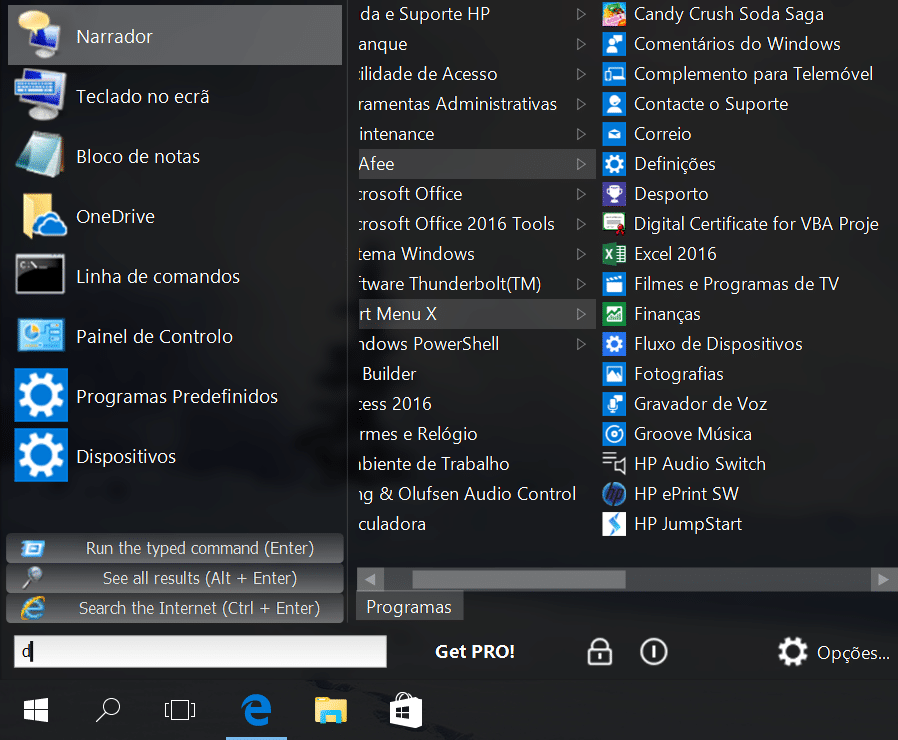Screen dimensions: 898x740
Task: Open taskbar search magnifier
Action: click(108, 710)
